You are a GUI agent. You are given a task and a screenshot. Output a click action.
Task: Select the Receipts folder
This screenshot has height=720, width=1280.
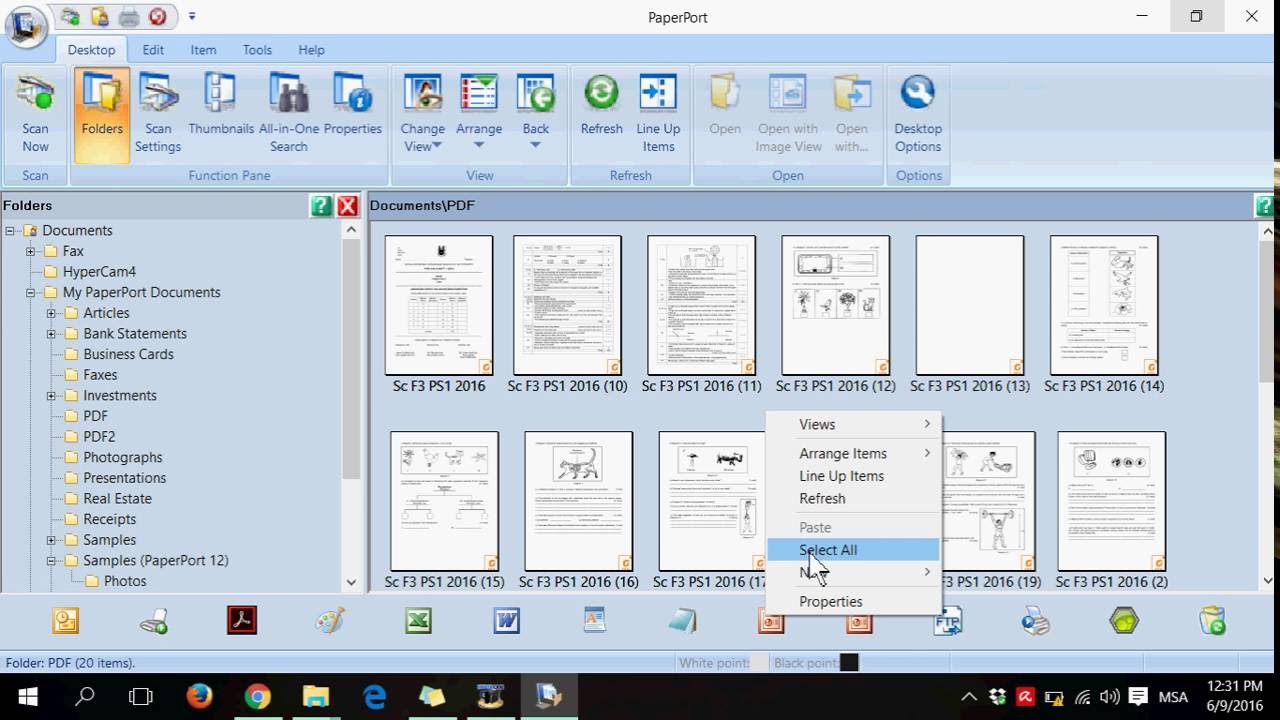tap(109, 519)
